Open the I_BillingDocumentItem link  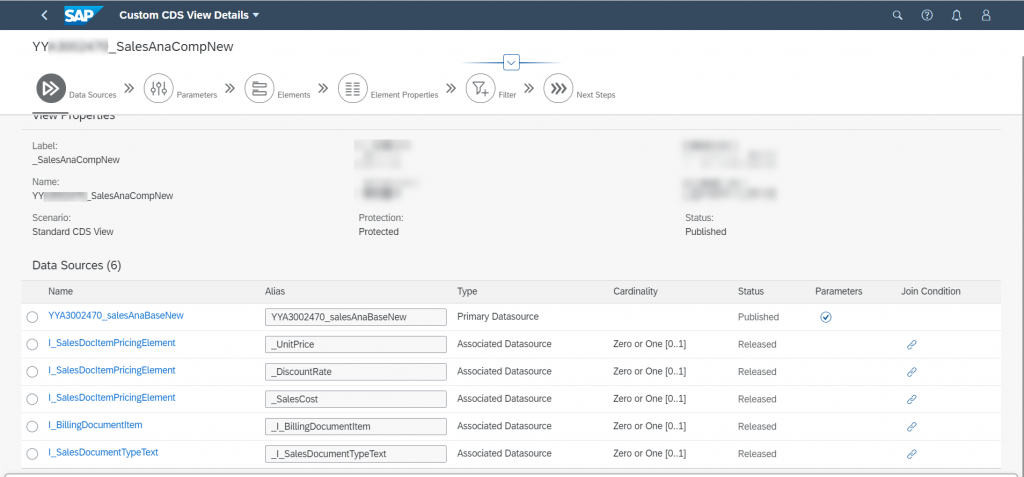click(x=95, y=425)
